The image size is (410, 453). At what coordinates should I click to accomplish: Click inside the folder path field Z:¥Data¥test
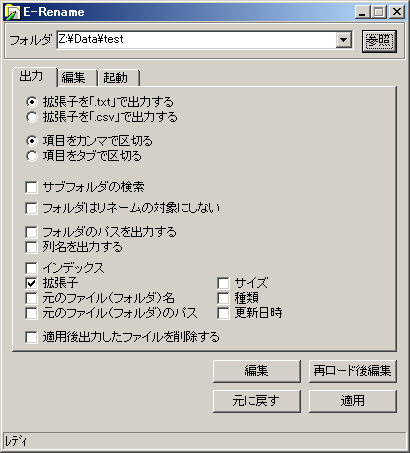(x=196, y=40)
